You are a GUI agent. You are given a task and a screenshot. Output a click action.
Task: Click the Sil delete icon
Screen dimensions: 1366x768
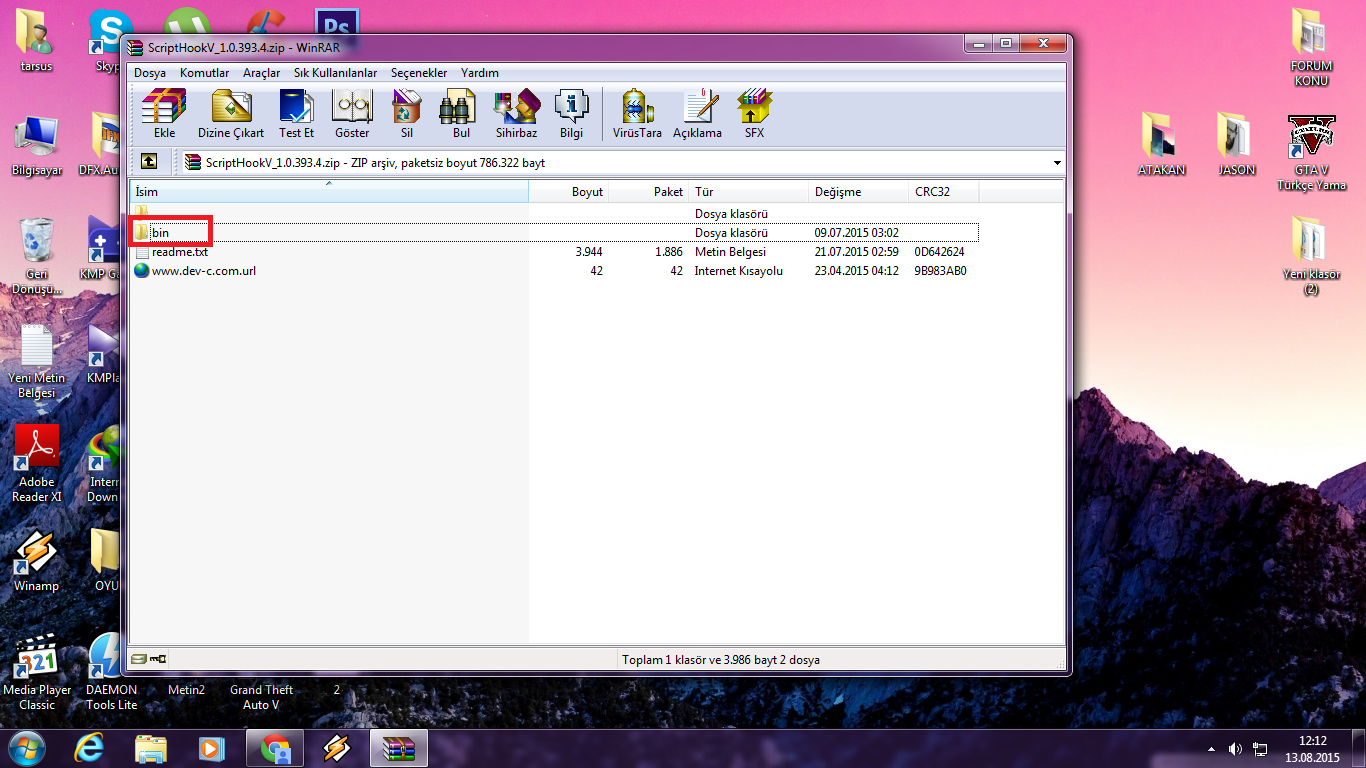point(407,114)
